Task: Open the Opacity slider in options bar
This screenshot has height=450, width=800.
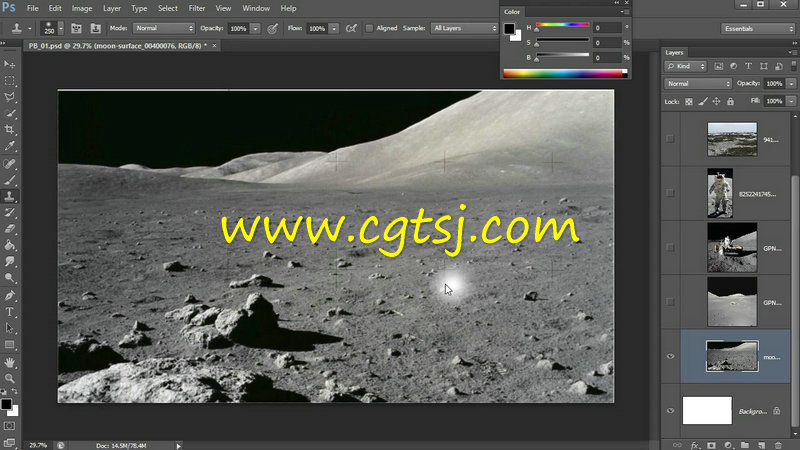Action: [x=255, y=29]
